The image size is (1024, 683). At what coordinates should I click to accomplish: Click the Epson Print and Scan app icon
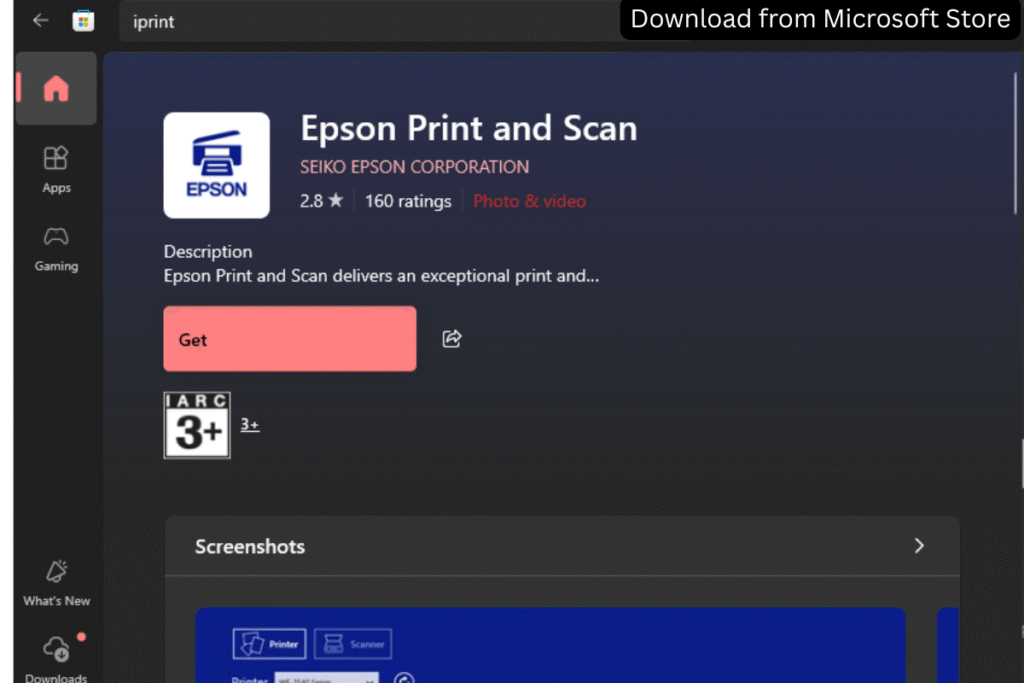click(216, 165)
